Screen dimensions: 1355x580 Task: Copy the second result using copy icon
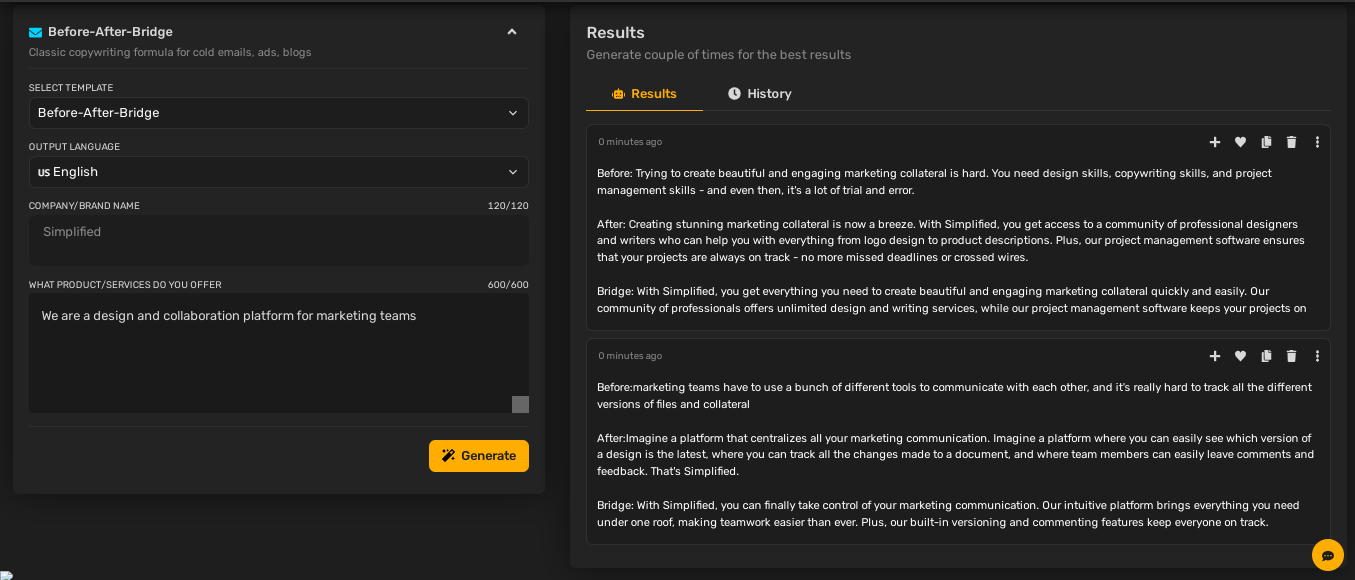pyautogui.click(x=1266, y=356)
